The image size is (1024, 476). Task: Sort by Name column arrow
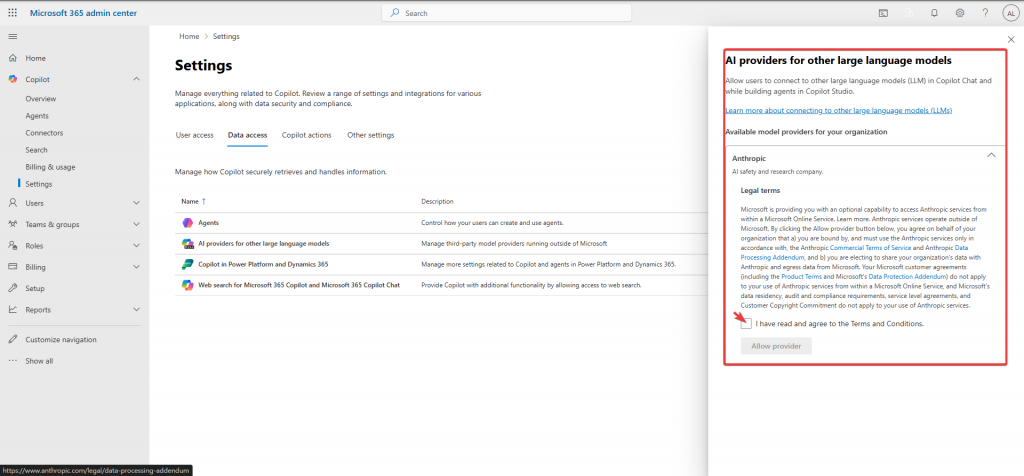(x=204, y=202)
